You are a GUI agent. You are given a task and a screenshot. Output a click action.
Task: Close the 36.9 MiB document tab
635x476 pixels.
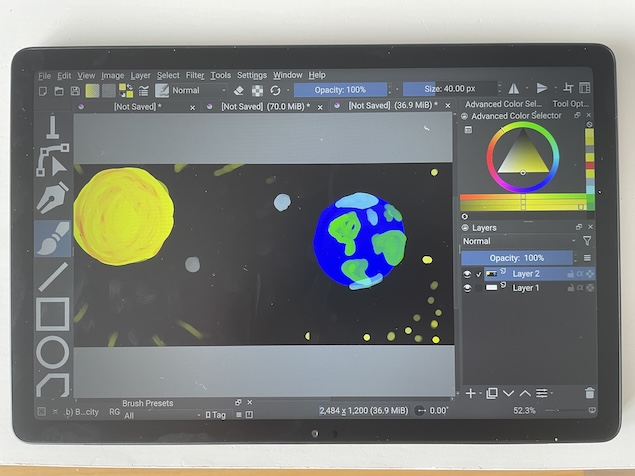click(x=447, y=106)
